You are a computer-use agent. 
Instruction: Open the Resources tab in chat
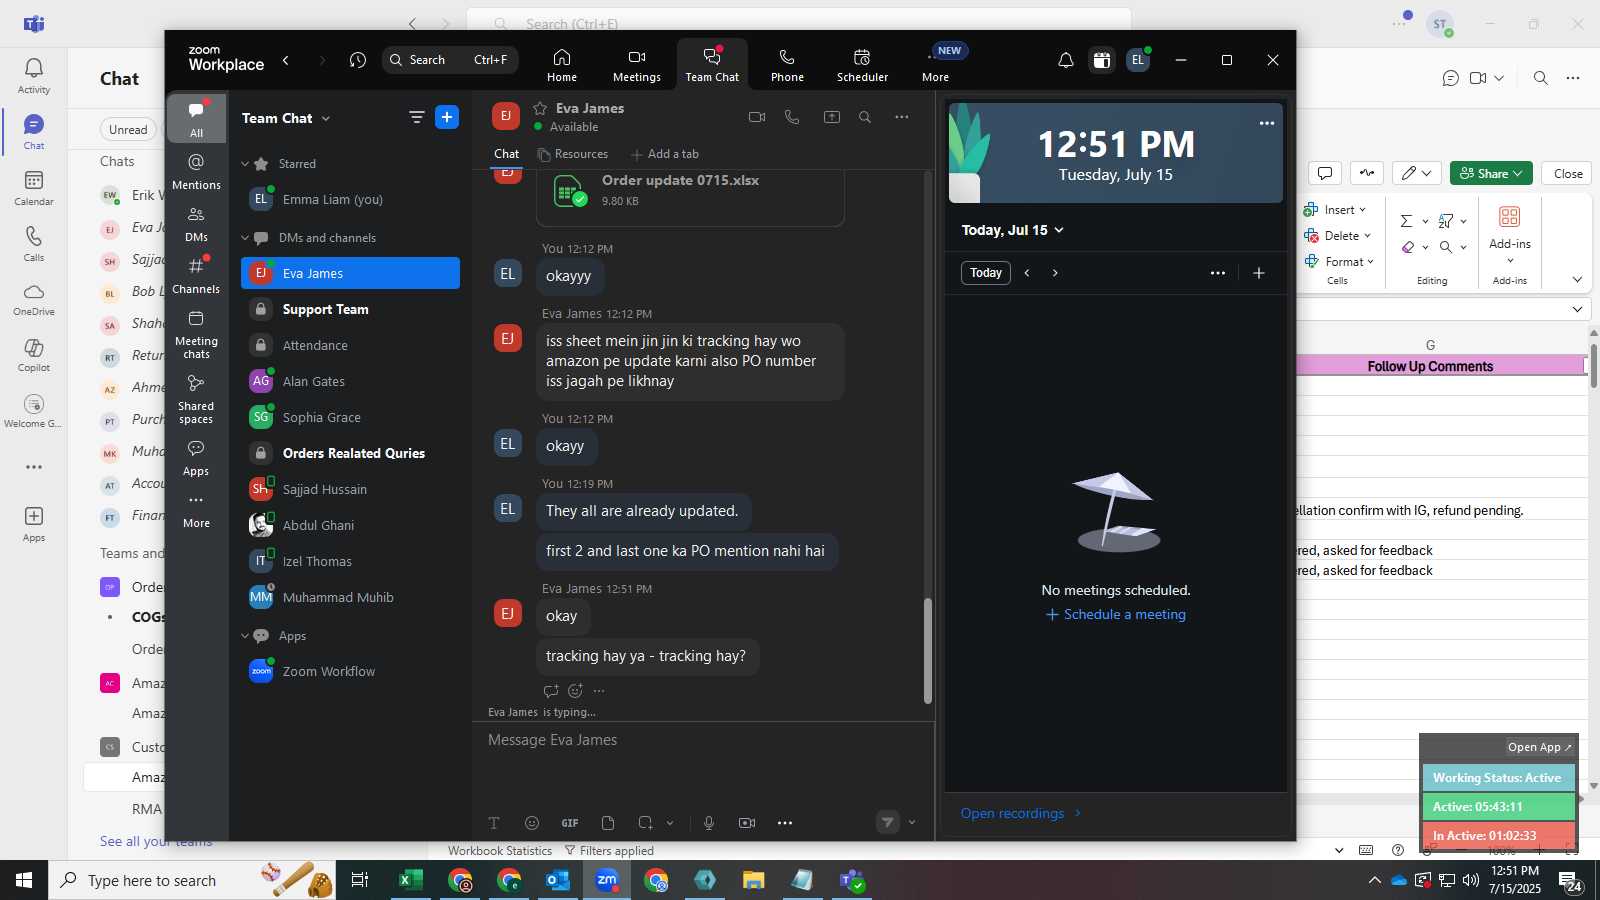(573, 154)
